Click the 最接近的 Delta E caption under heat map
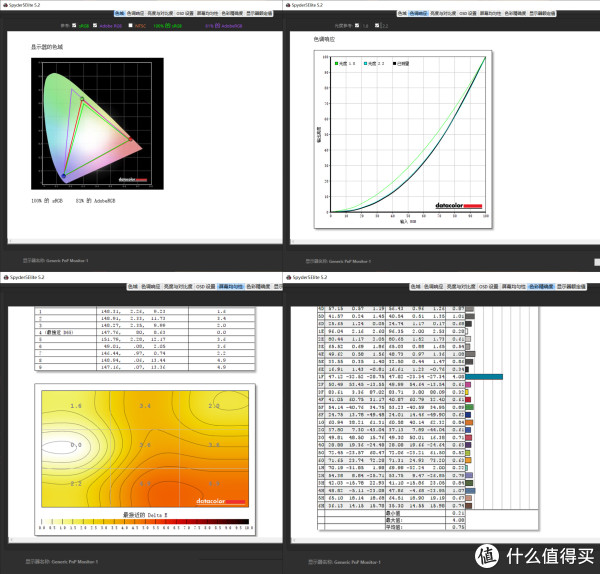This screenshot has width=600, height=574. click(145, 515)
